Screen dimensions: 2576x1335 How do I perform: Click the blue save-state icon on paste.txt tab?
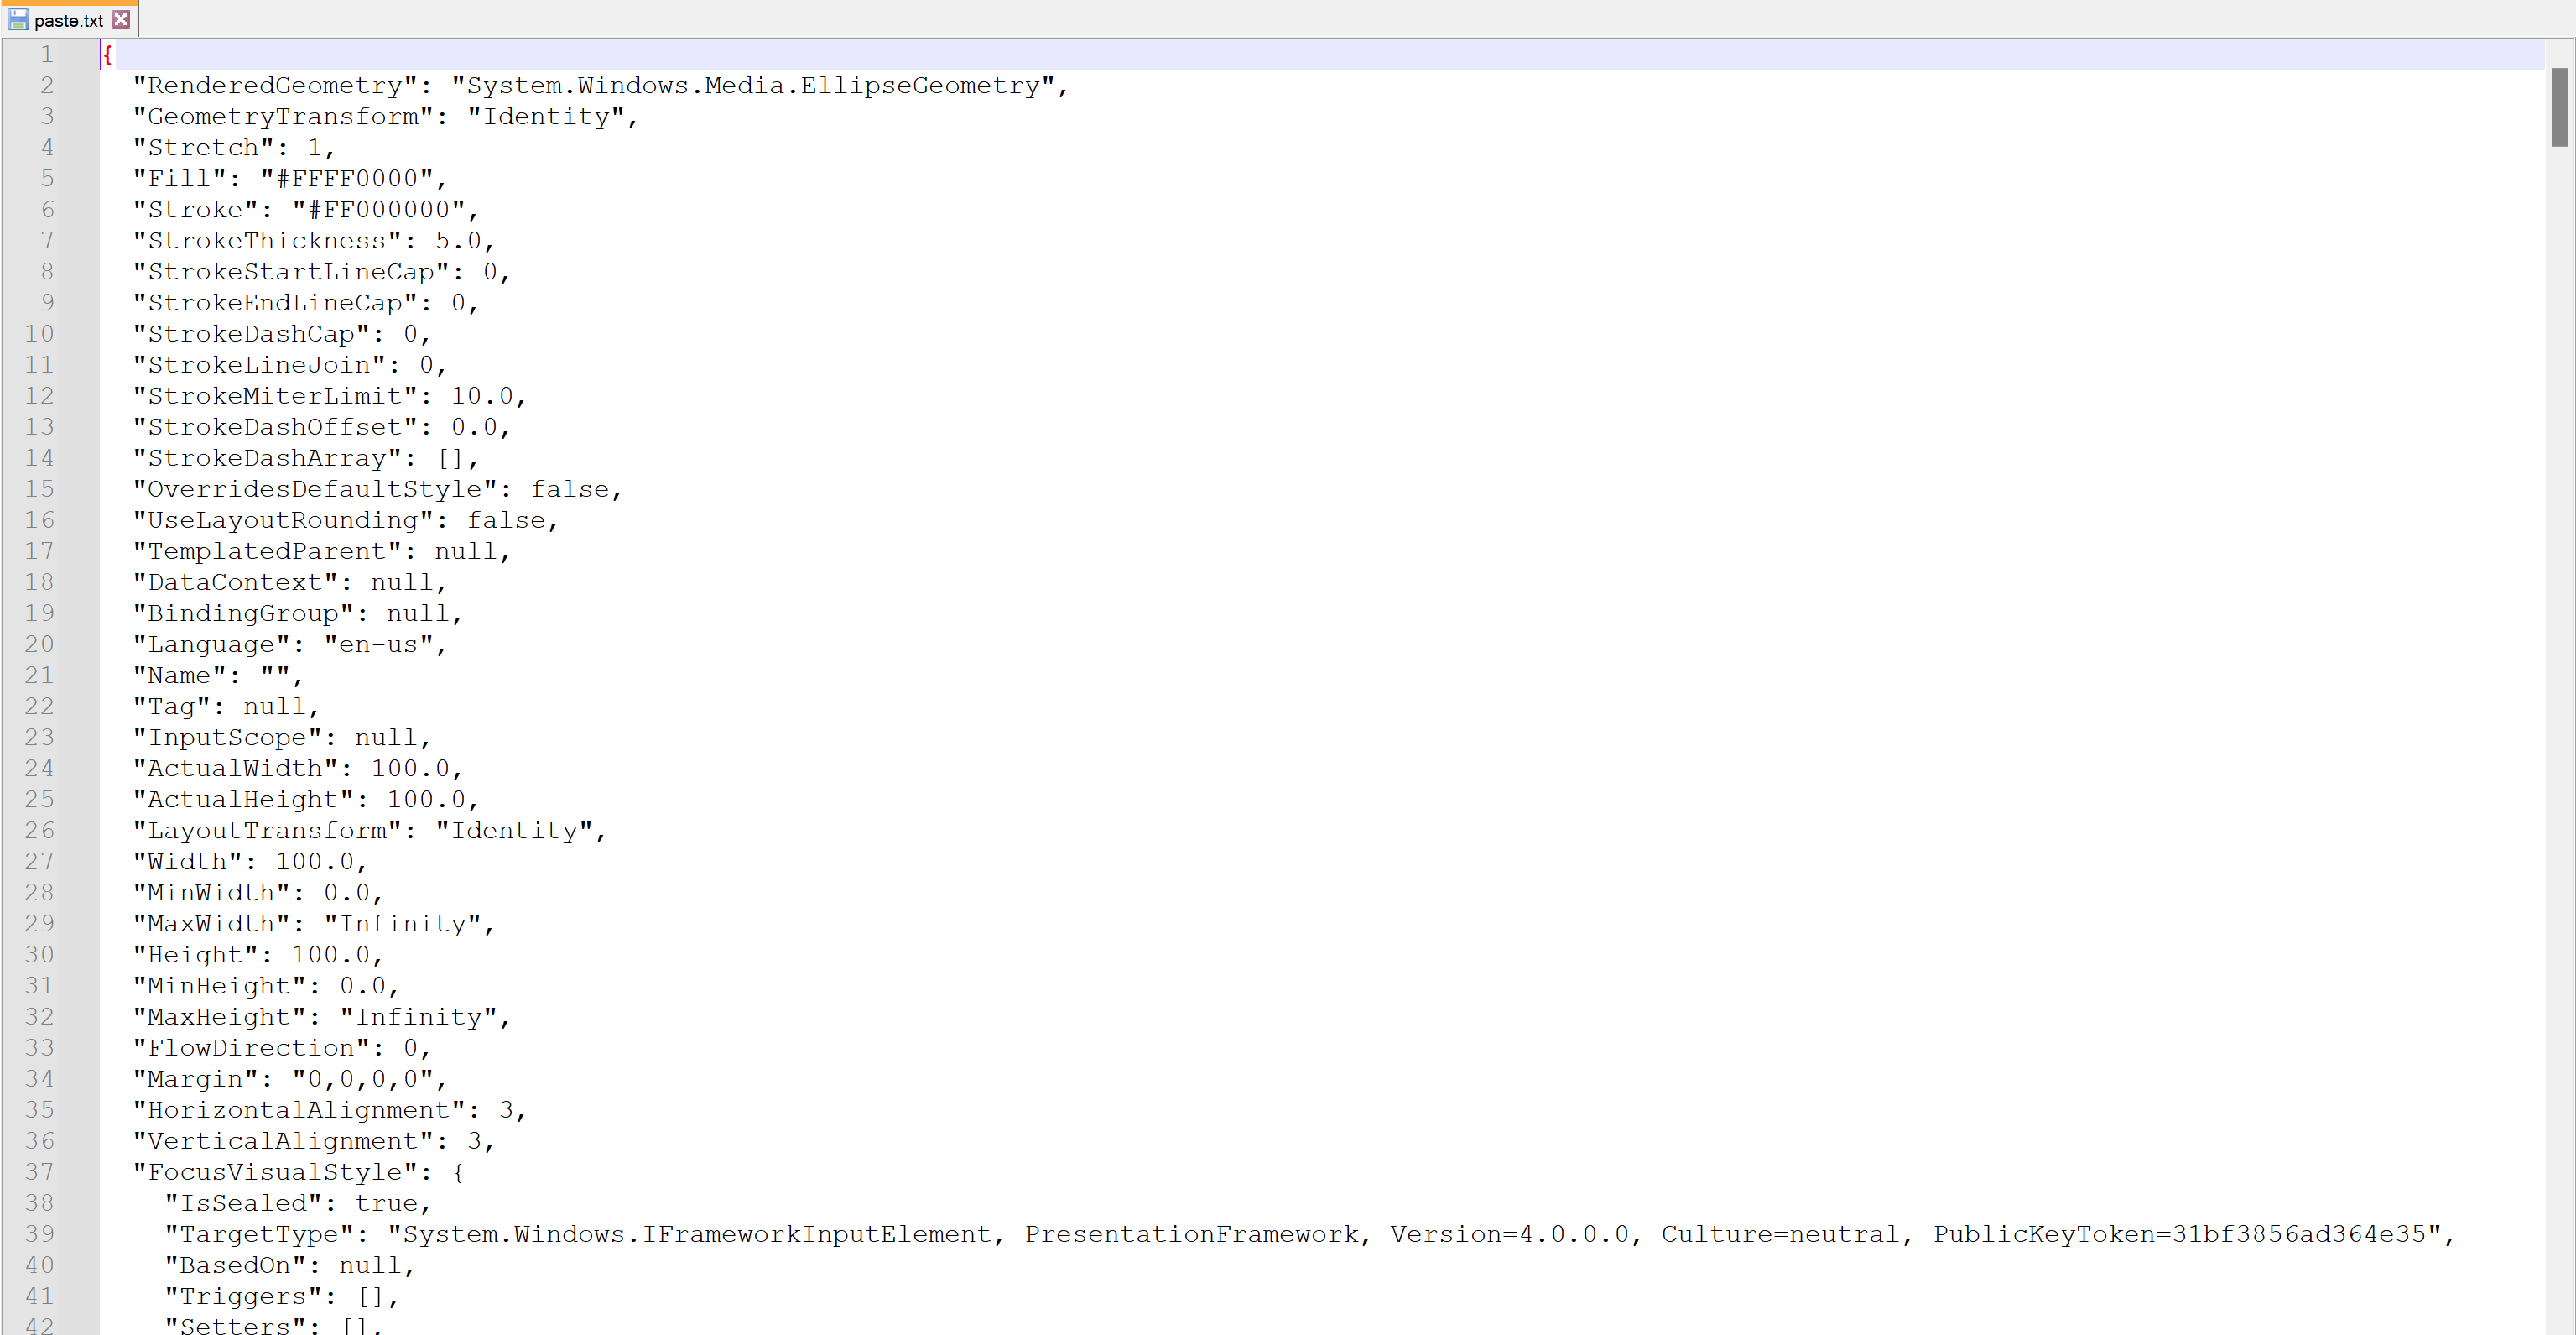pyautogui.click(x=18, y=19)
